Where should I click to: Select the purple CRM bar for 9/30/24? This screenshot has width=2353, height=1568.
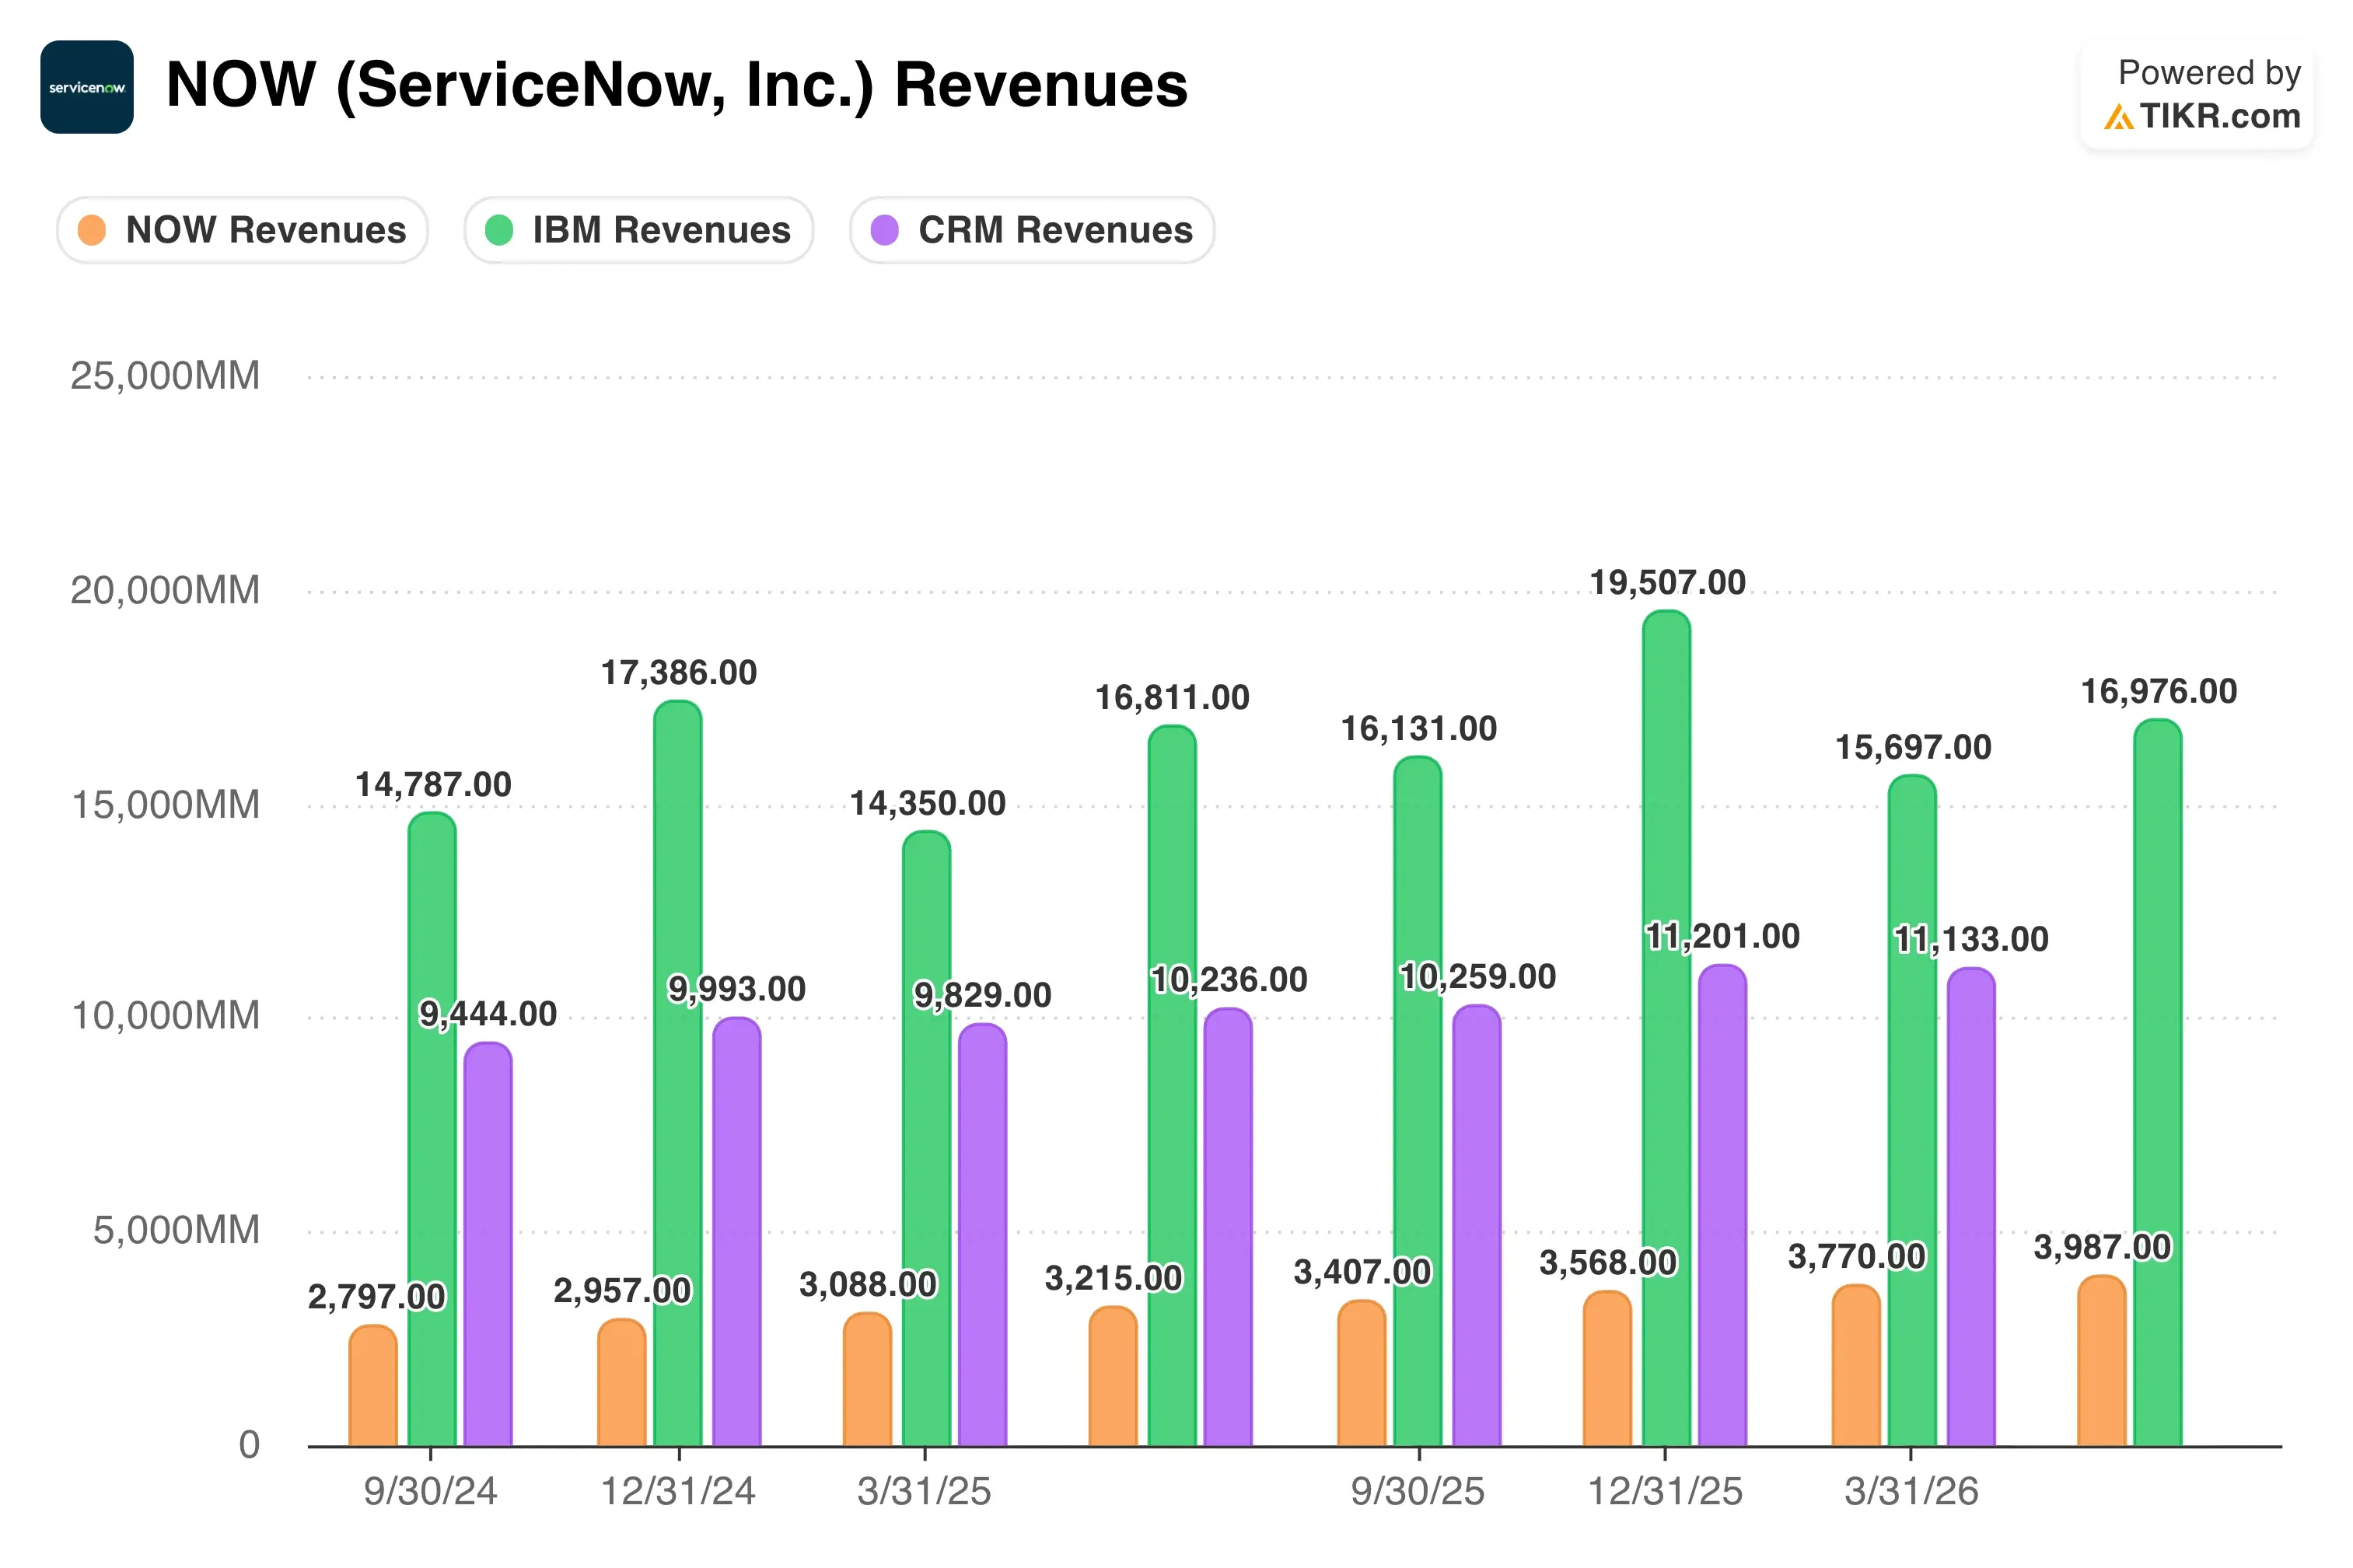pos(488,1244)
